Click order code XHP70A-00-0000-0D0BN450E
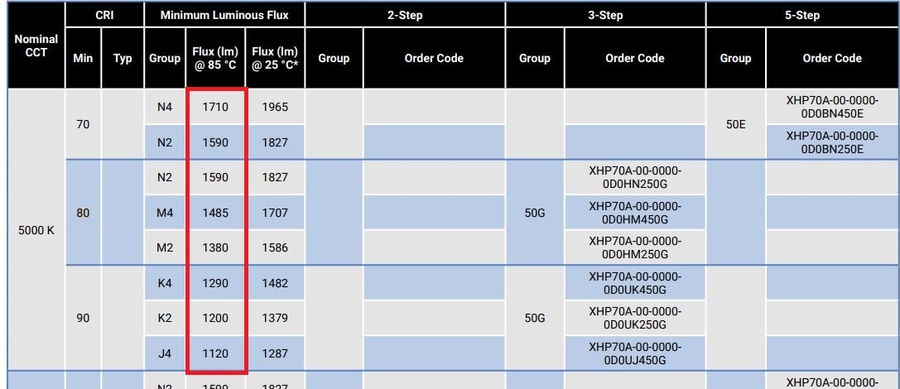 [x=832, y=107]
